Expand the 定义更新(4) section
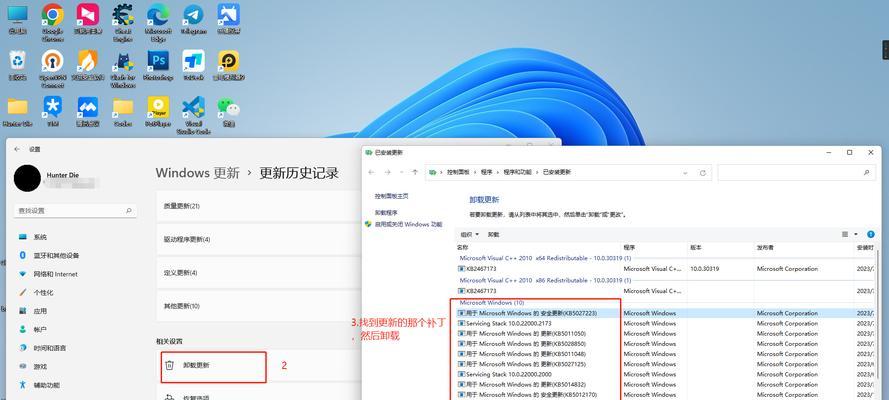This screenshot has height=400, width=889. (258, 273)
